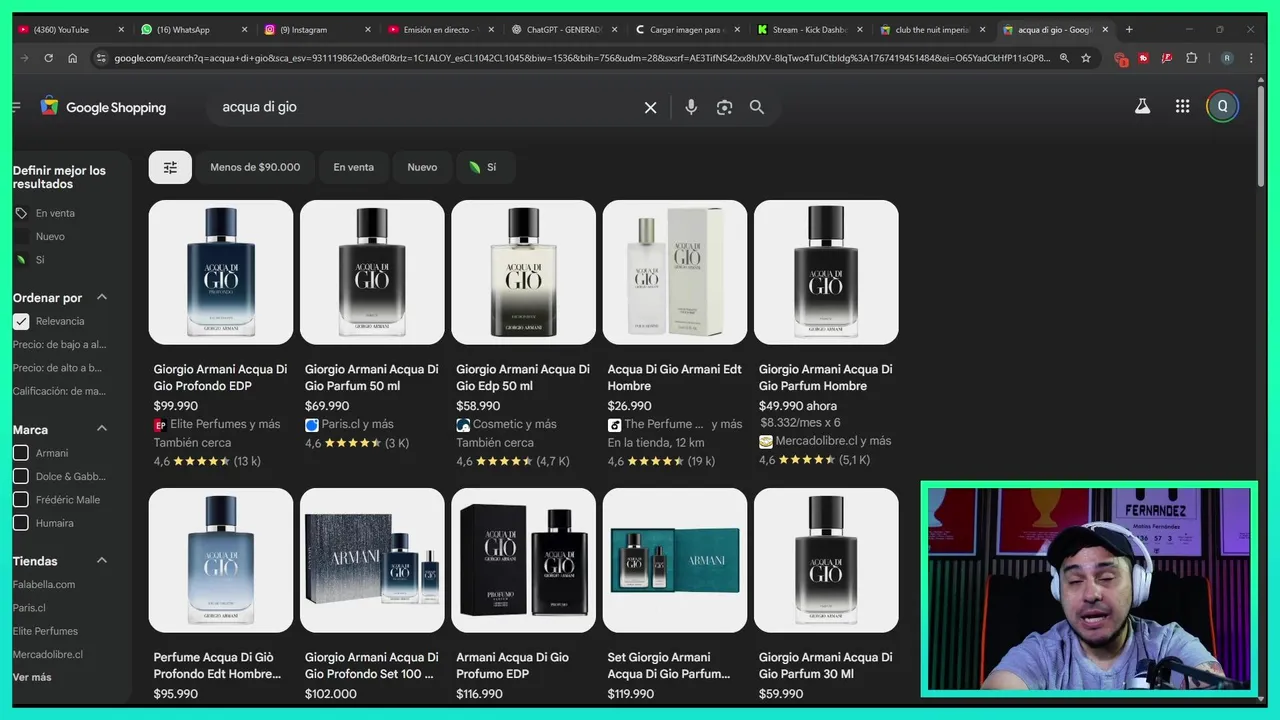Image resolution: width=1280 pixels, height=720 pixels.
Task: Click the Chrome profile icon in toolbar
Action: coord(1227,58)
